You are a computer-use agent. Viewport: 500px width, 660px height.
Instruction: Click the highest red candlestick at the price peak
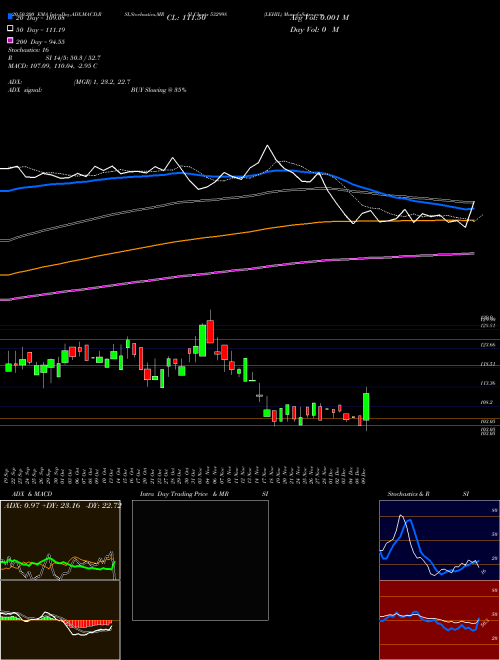point(210,332)
